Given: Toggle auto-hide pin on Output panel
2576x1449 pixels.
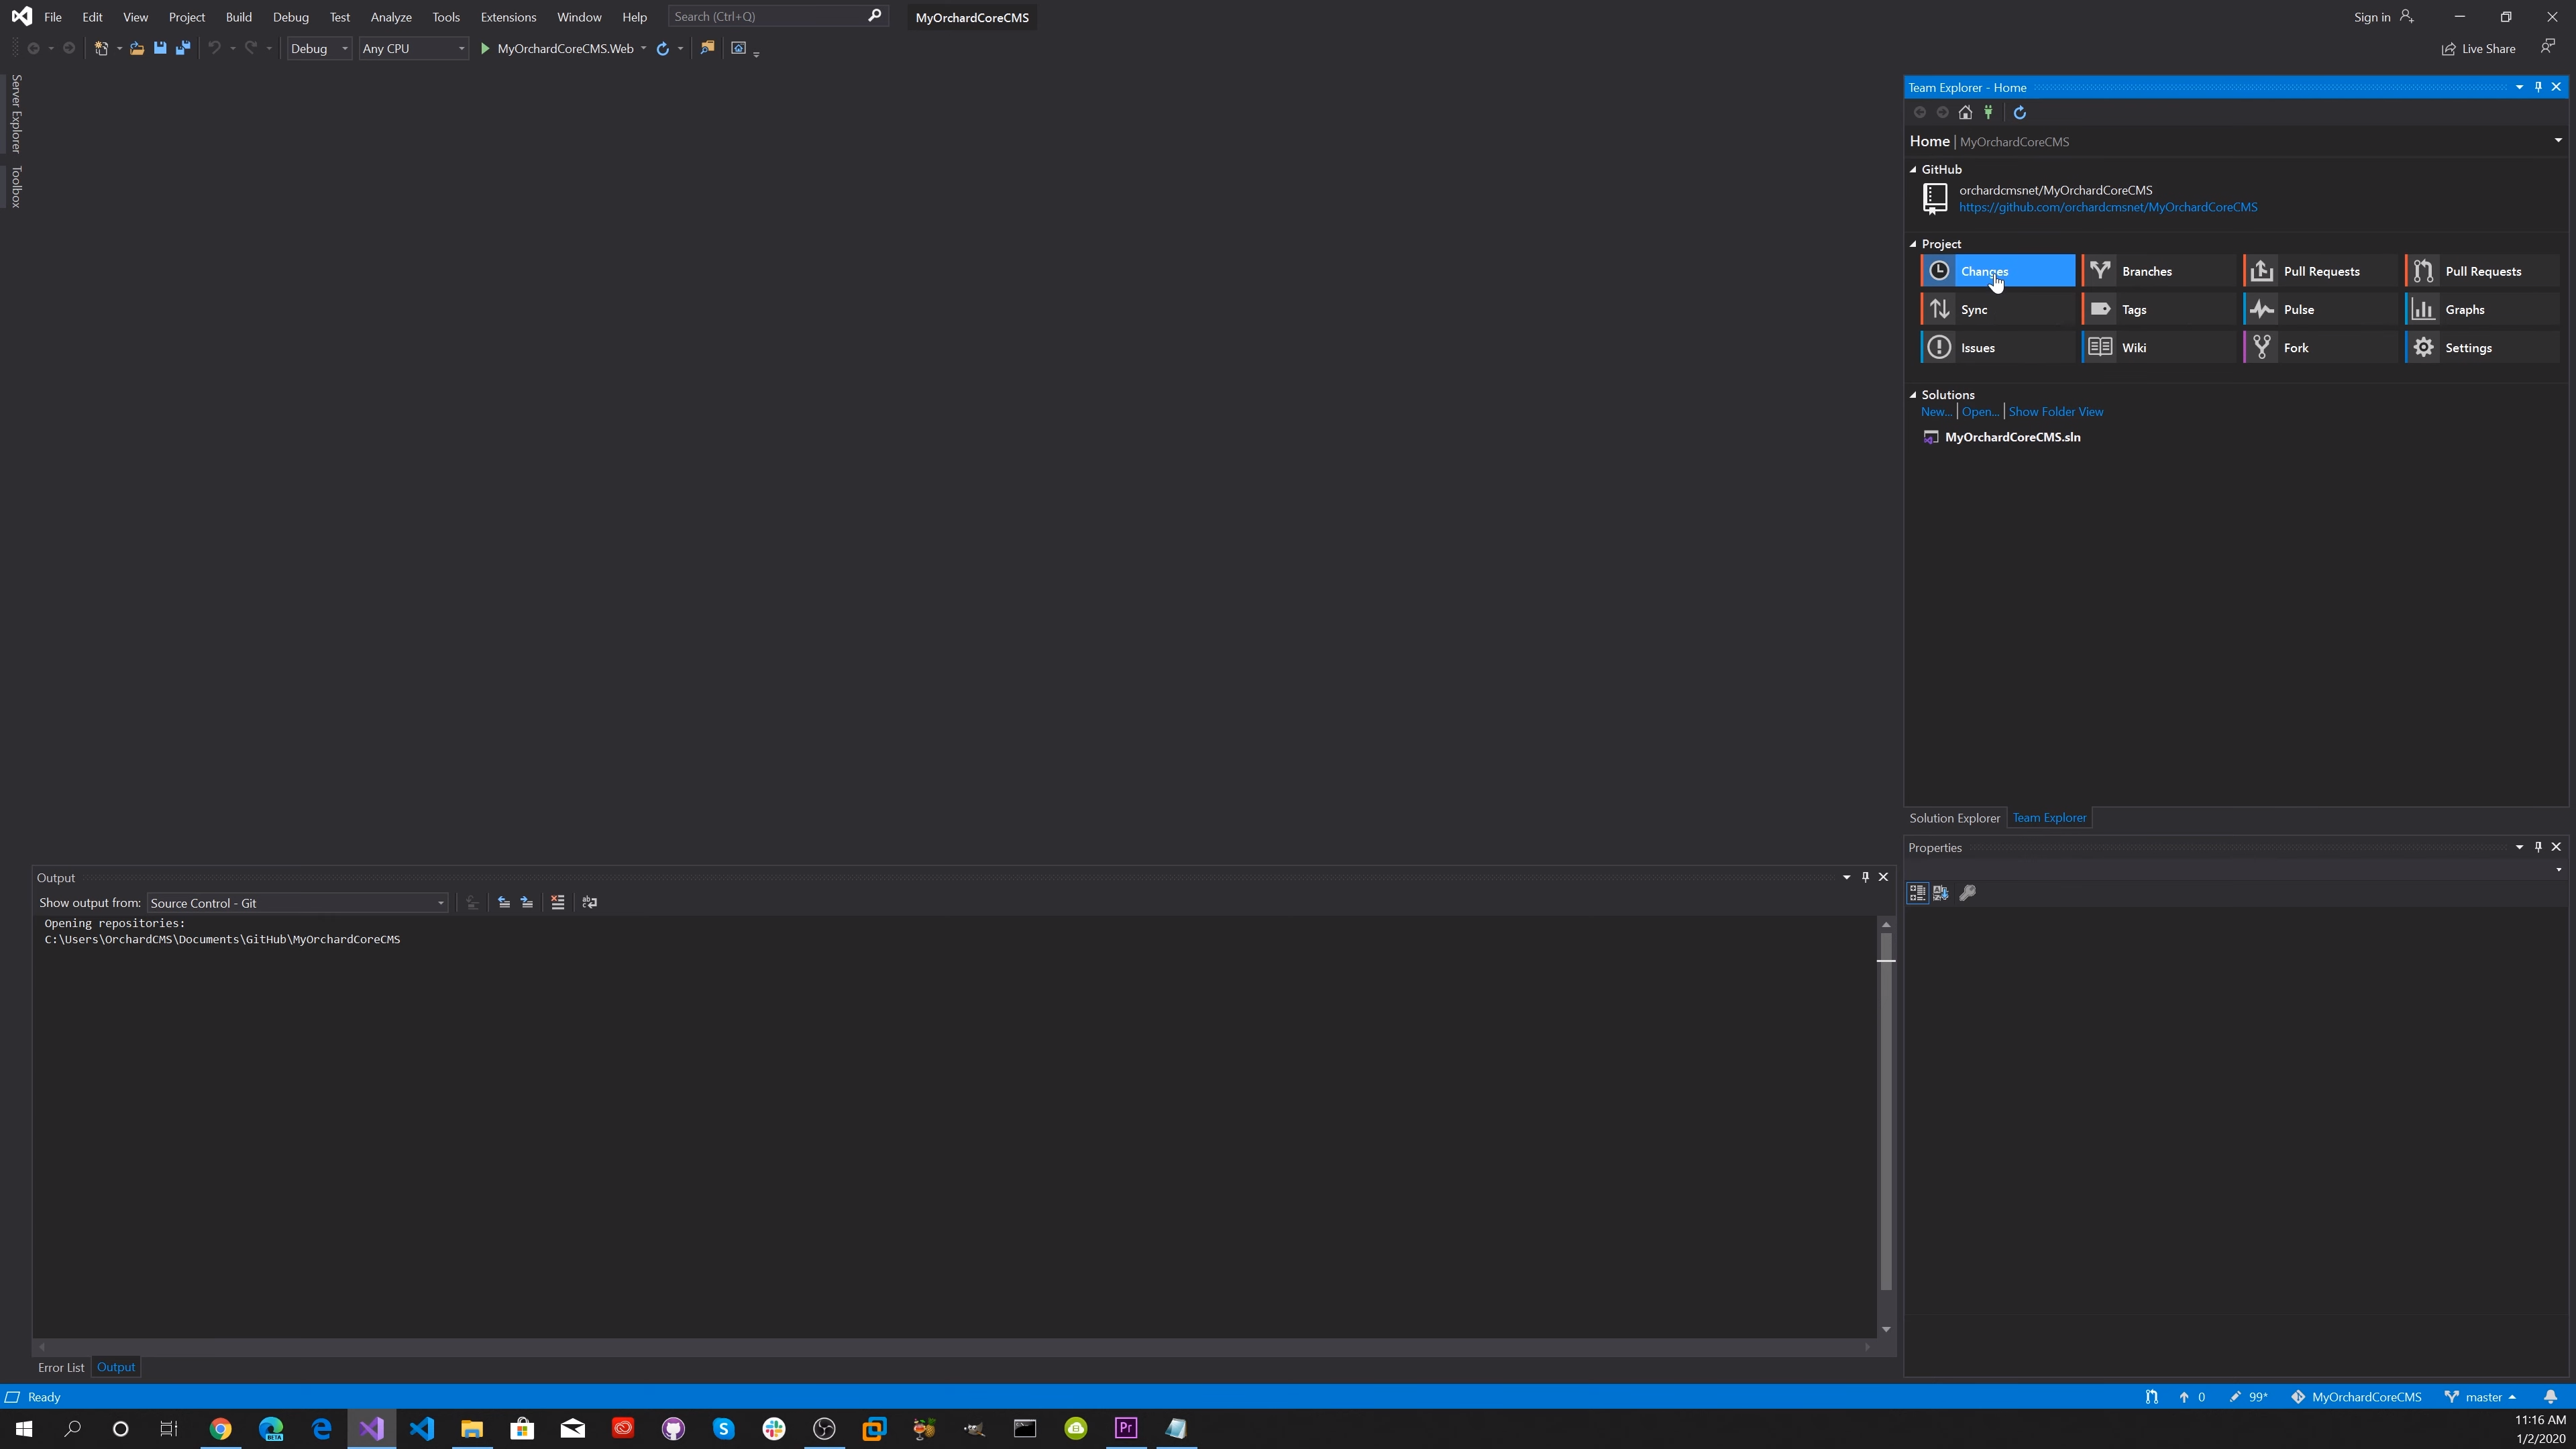Looking at the screenshot, I should coord(1865,877).
